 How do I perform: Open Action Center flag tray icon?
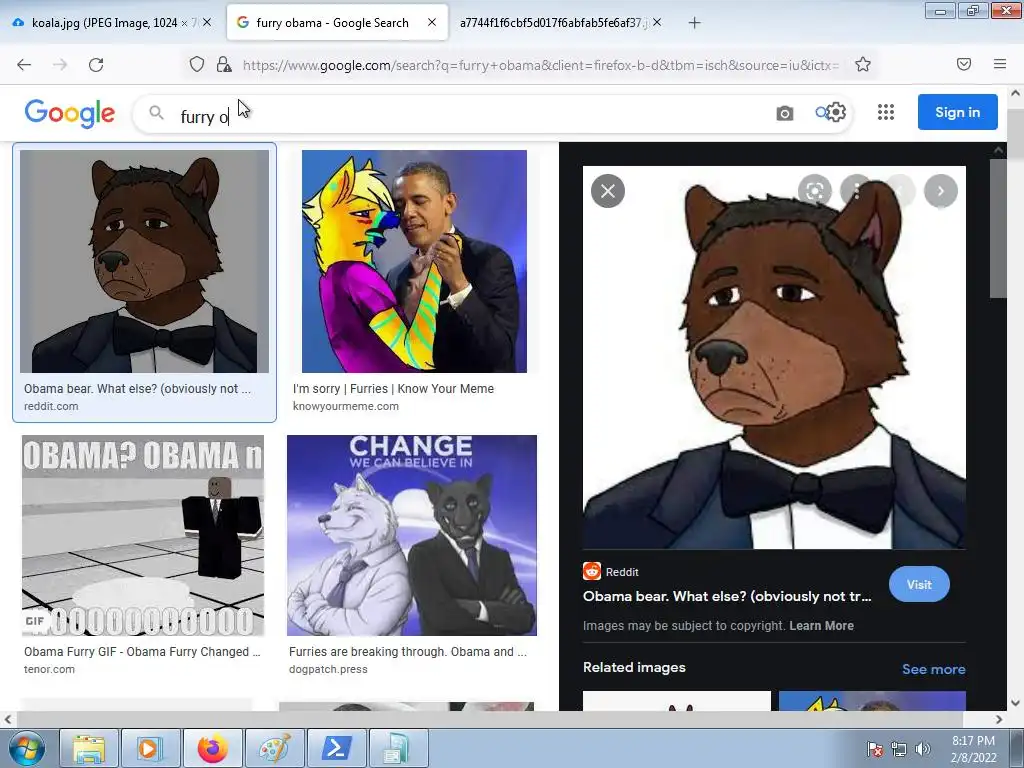(x=874, y=749)
